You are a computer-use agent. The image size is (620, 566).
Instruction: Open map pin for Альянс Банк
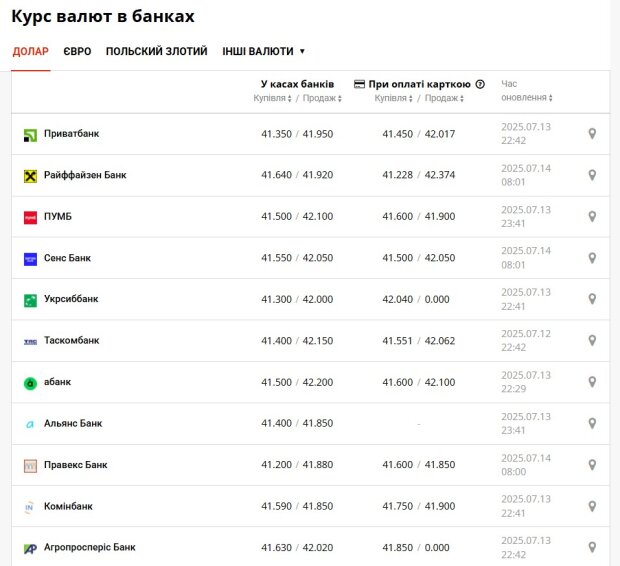point(592,423)
